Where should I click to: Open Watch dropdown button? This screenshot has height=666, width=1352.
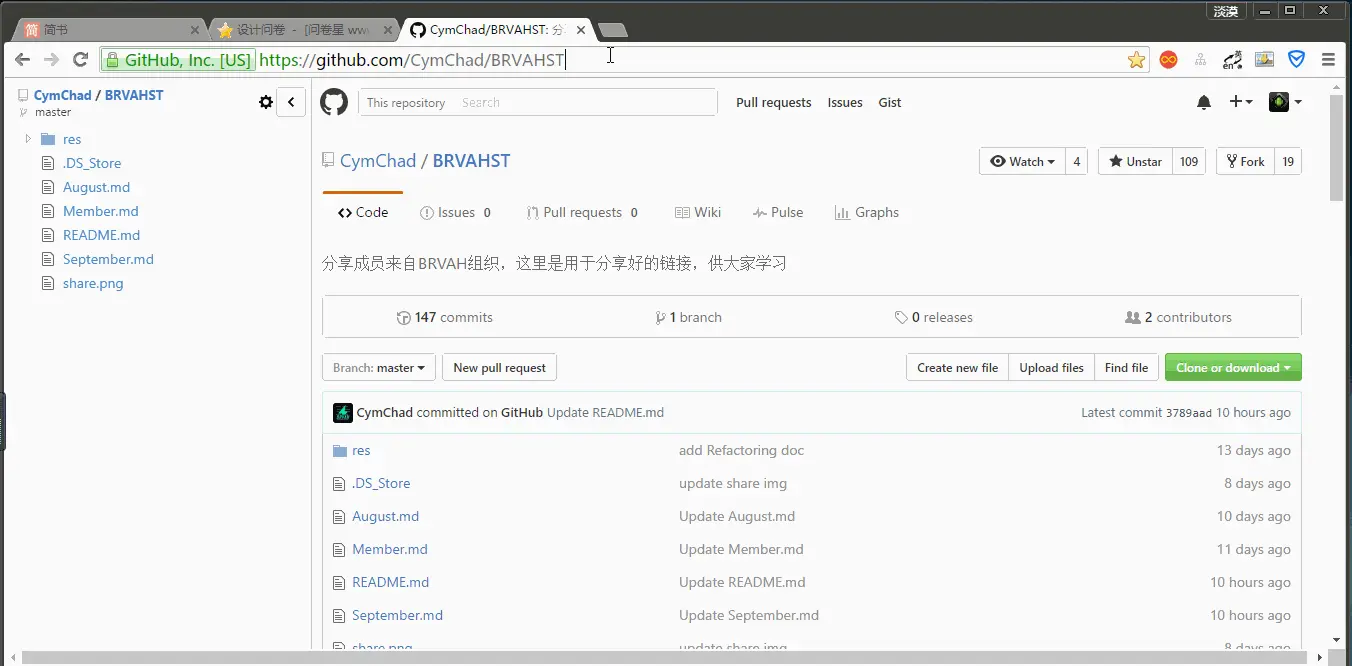[1022, 161]
